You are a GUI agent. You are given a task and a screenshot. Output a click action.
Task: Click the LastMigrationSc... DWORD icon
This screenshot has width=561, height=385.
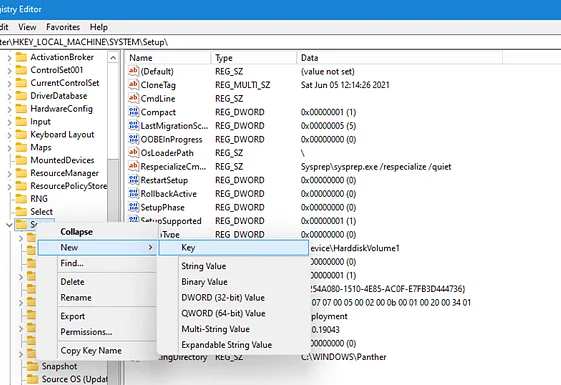[133, 126]
